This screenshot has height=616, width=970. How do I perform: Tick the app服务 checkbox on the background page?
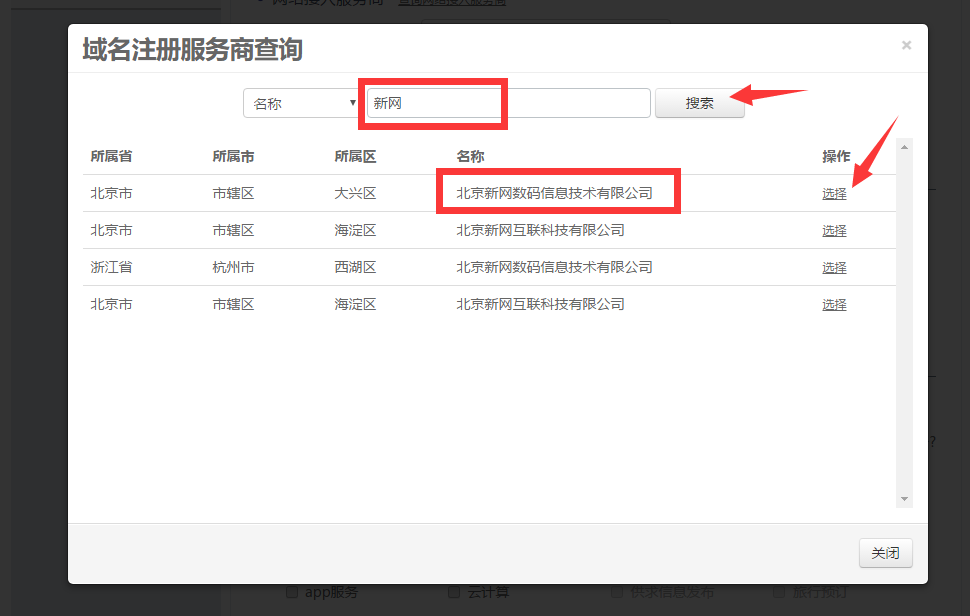[292, 592]
